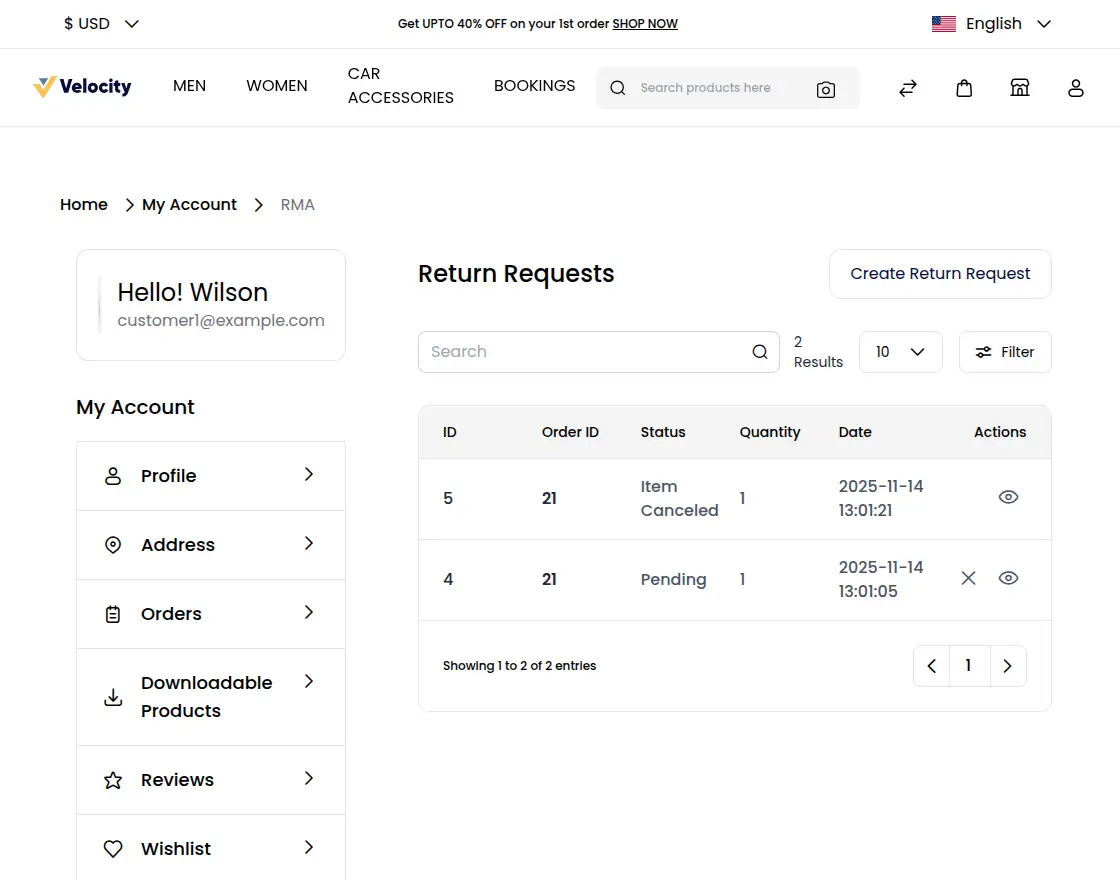The width and height of the screenshot is (1120, 880).
Task: Go to next page of return requests
Action: pyautogui.click(x=1007, y=666)
